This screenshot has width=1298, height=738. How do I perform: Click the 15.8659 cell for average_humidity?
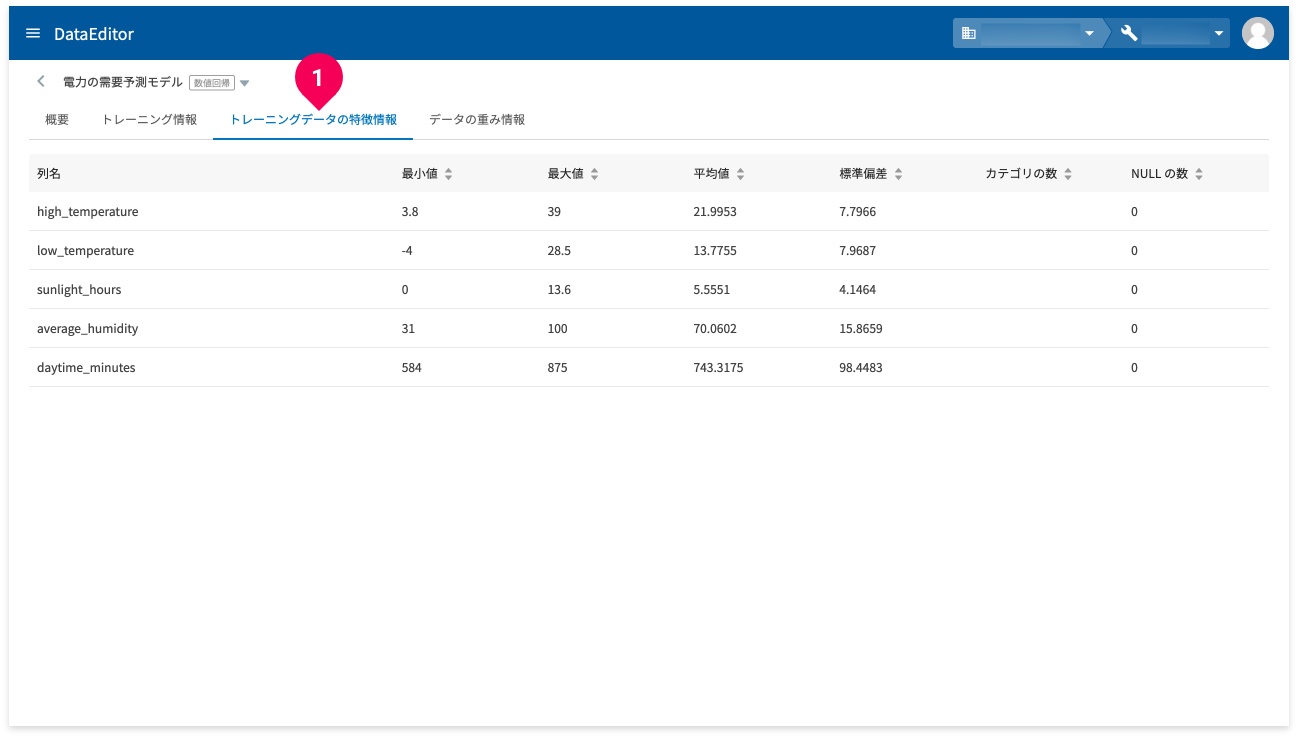[x=861, y=329]
